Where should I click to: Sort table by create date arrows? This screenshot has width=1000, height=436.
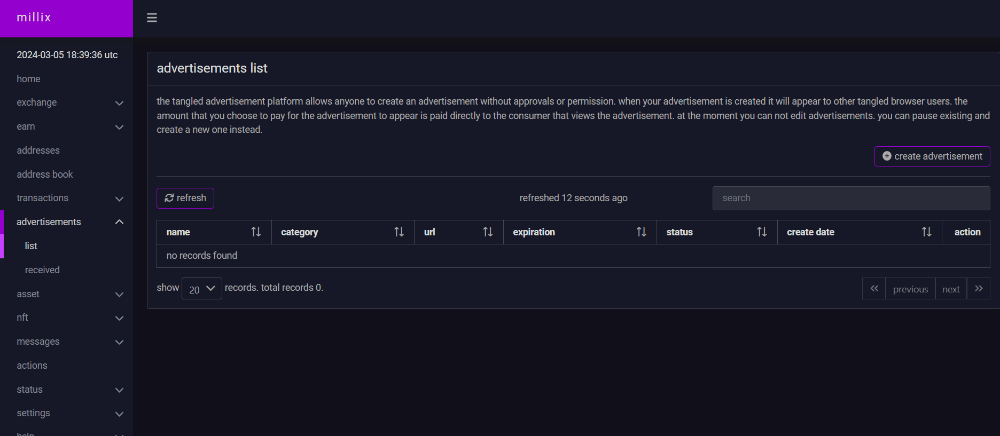[927, 232]
